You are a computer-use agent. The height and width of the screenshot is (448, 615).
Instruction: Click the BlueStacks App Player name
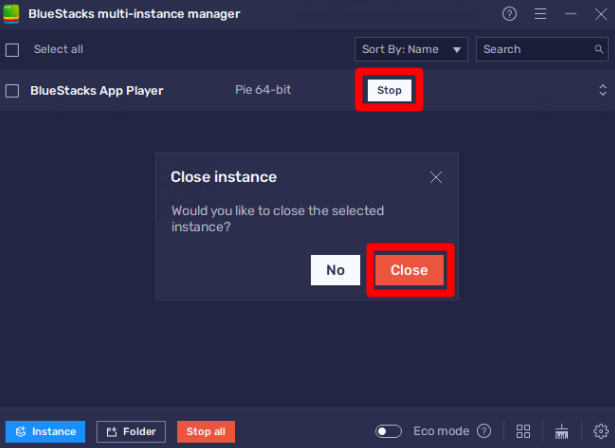[x=97, y=91]
